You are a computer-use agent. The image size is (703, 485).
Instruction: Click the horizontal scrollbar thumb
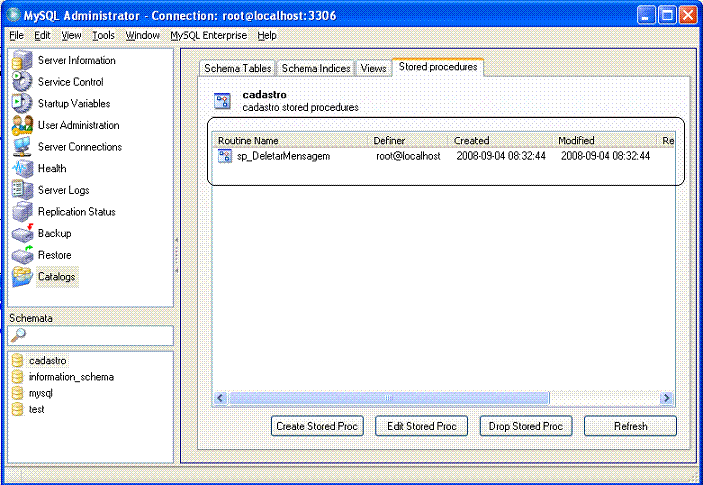[x=389, y=398]
